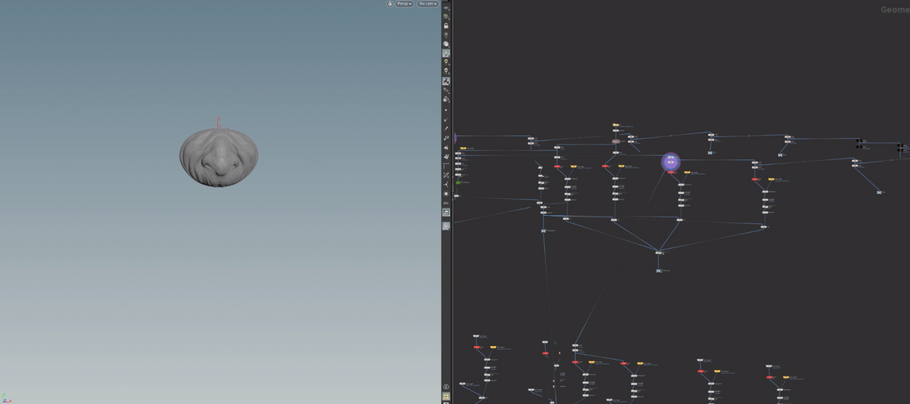Image resolution: width=910 pixels, height=404 pixels.
Task: Click the XYZ axis gizmo in viewport corner
Action: click(x=5, y=398)
